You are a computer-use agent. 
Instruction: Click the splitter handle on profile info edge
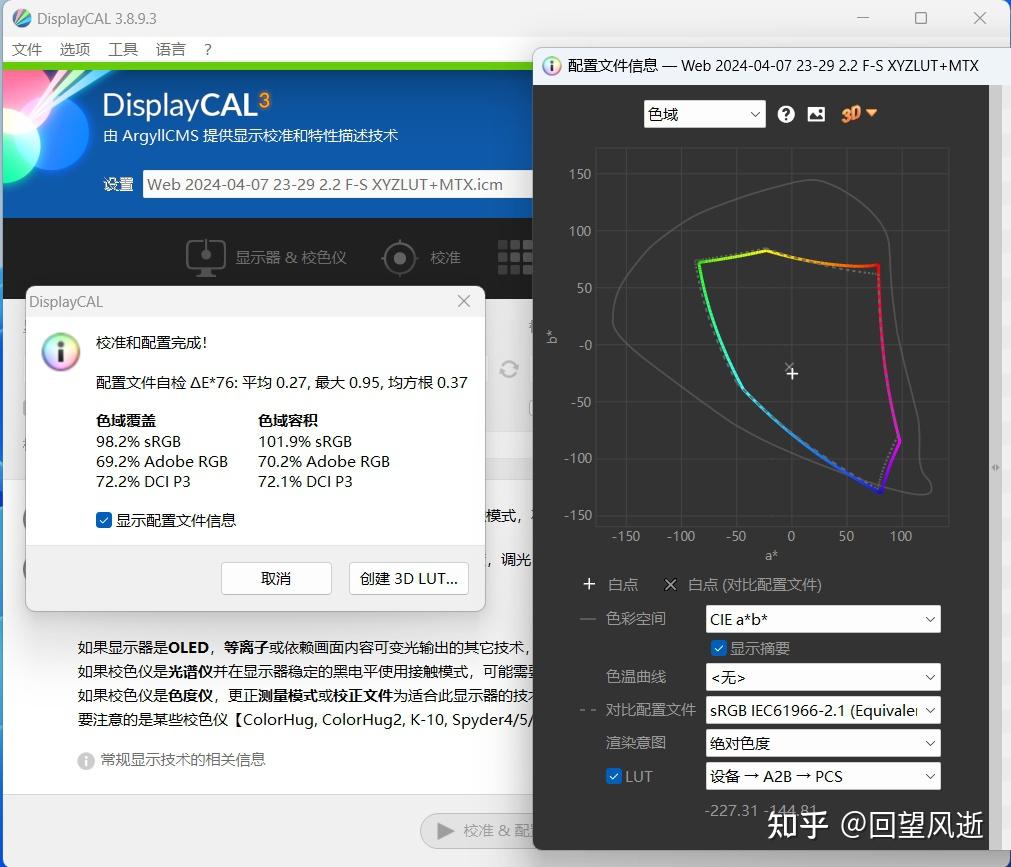(996, 467)
